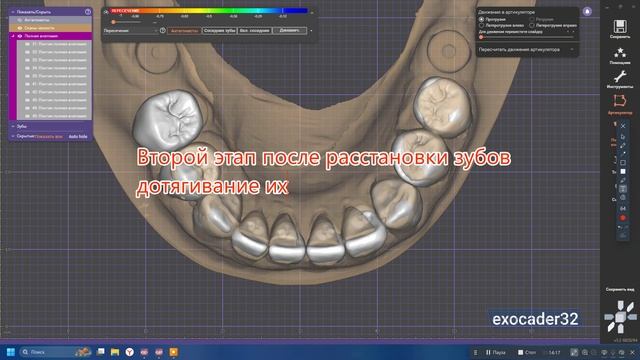
Task: Select the filled white square tool in the annotation toolbar
Action: pos(623,171)
